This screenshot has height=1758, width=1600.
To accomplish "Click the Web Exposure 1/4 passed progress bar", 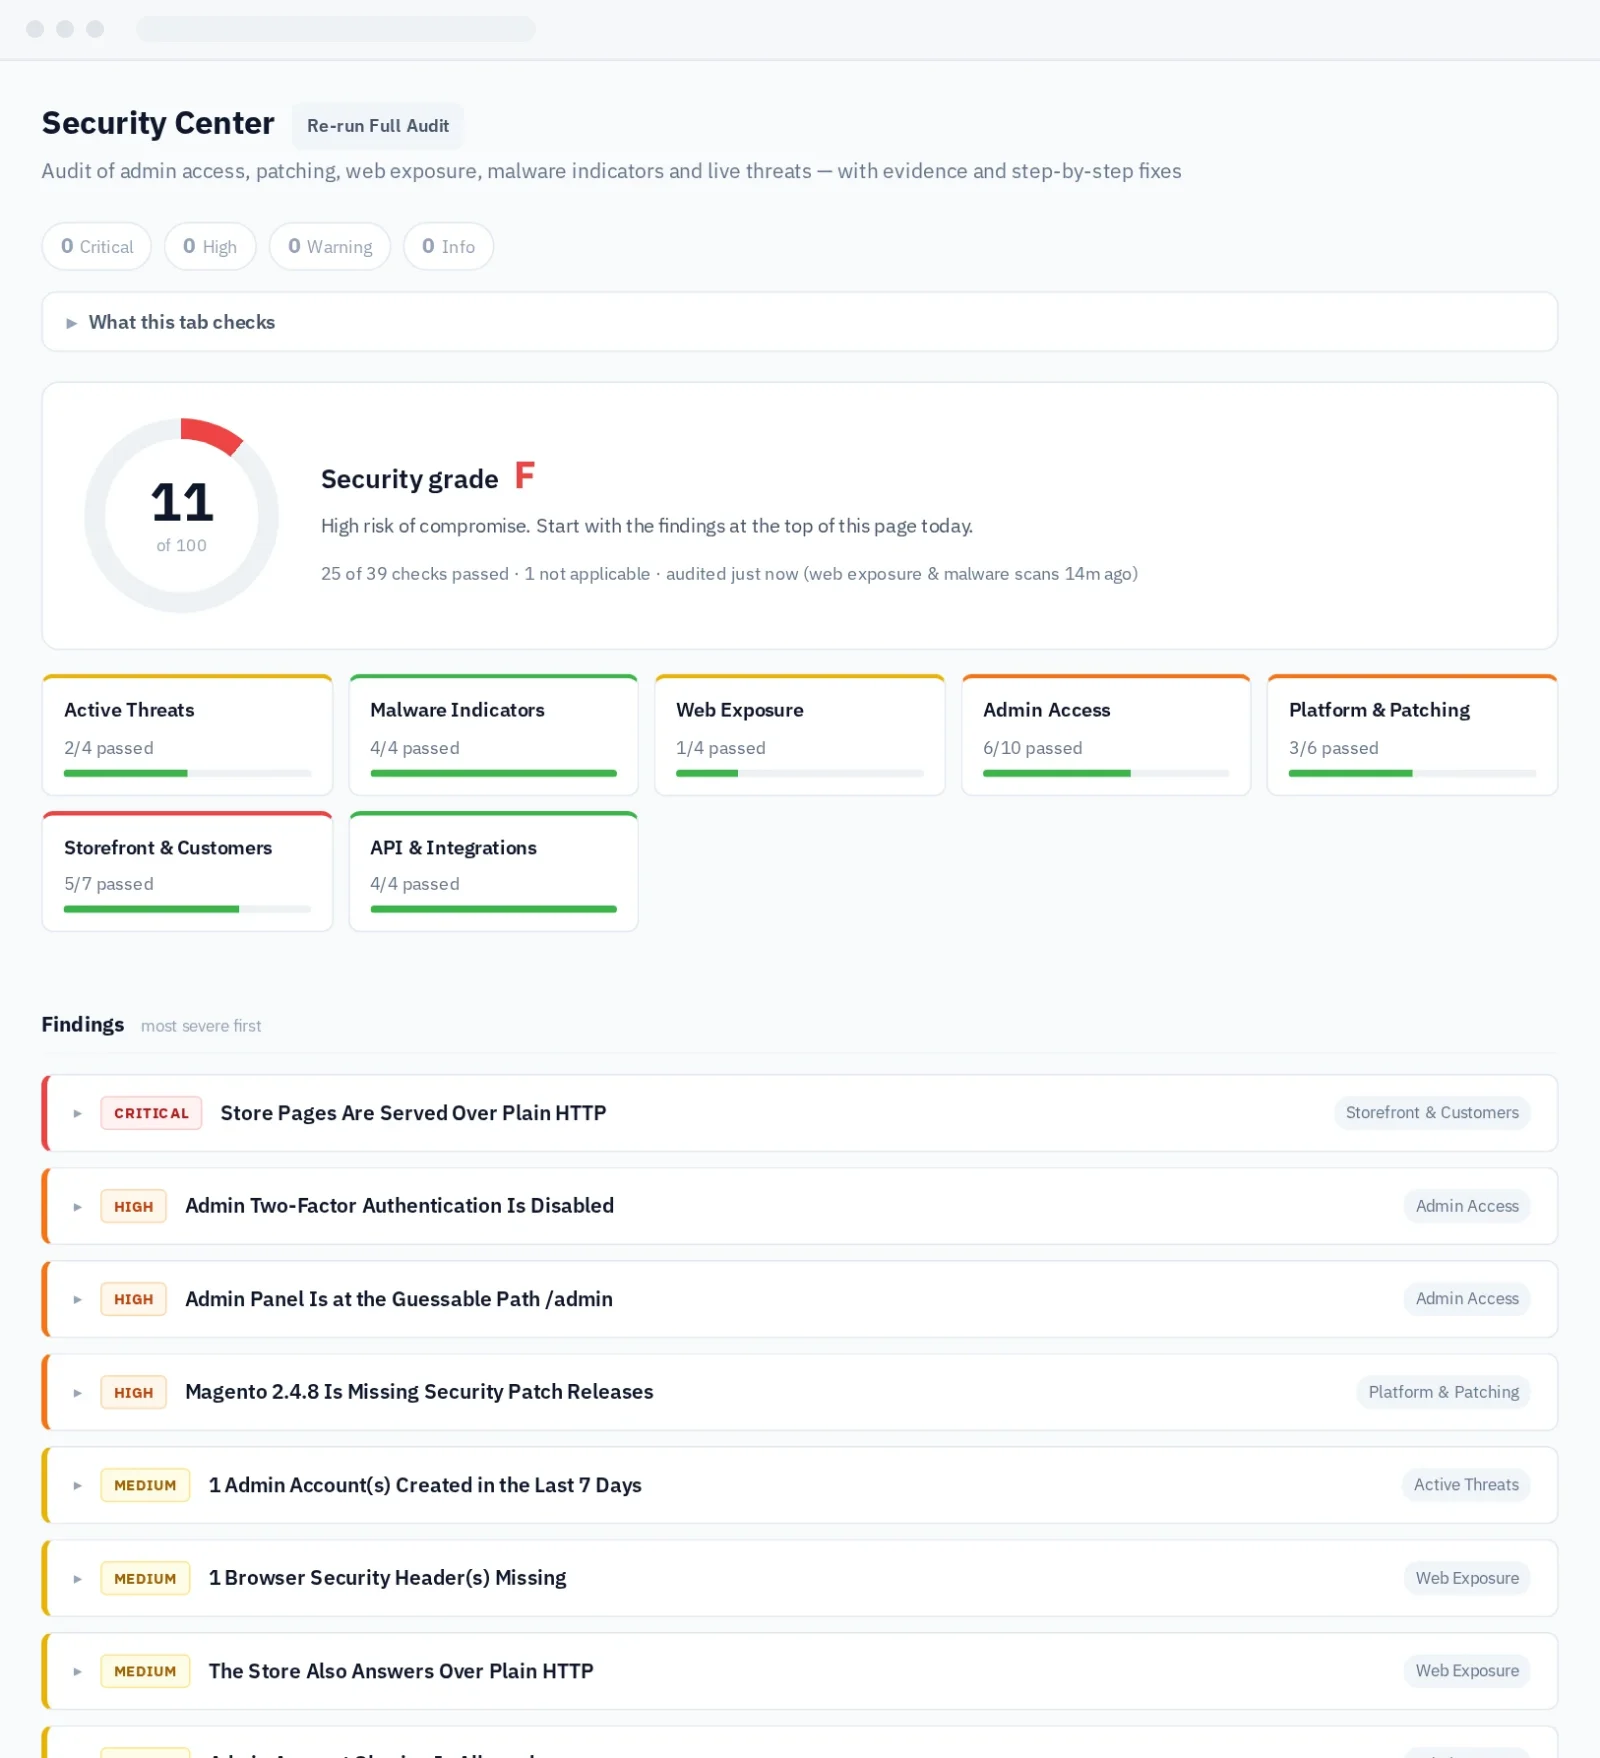I will click(799, 773).
